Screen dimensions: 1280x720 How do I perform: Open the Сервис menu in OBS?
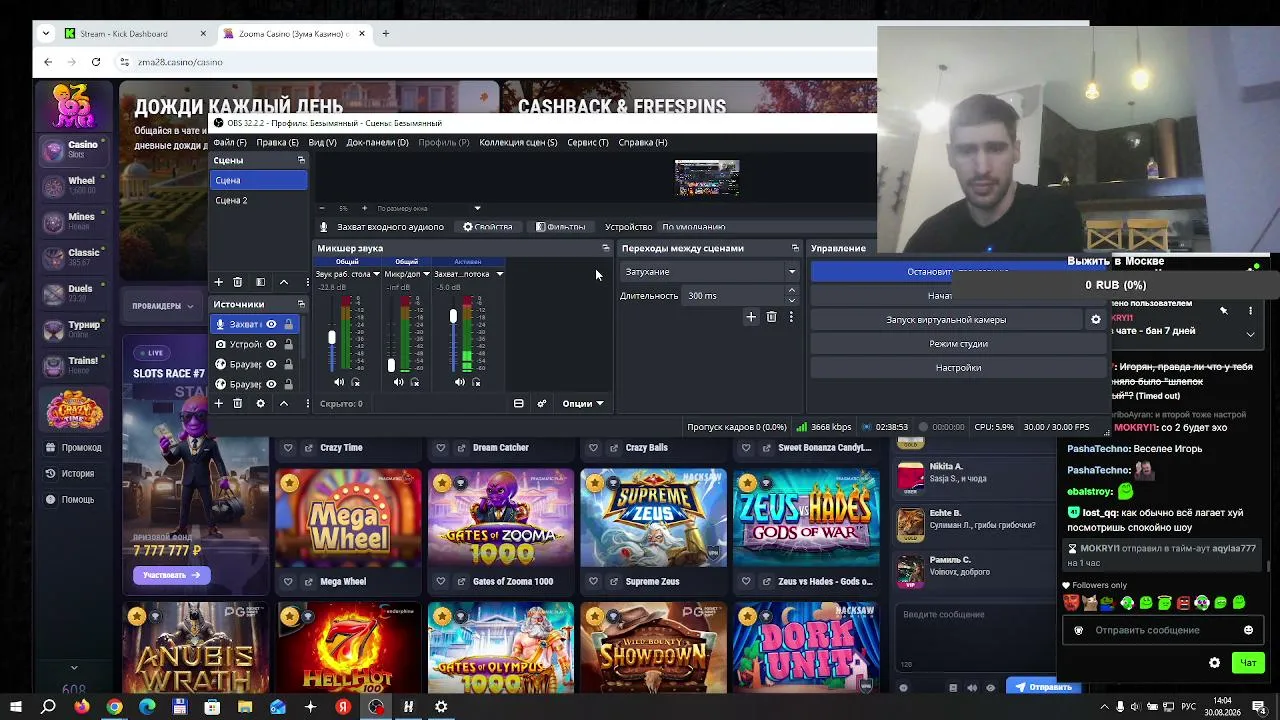(x=587, y=142)
